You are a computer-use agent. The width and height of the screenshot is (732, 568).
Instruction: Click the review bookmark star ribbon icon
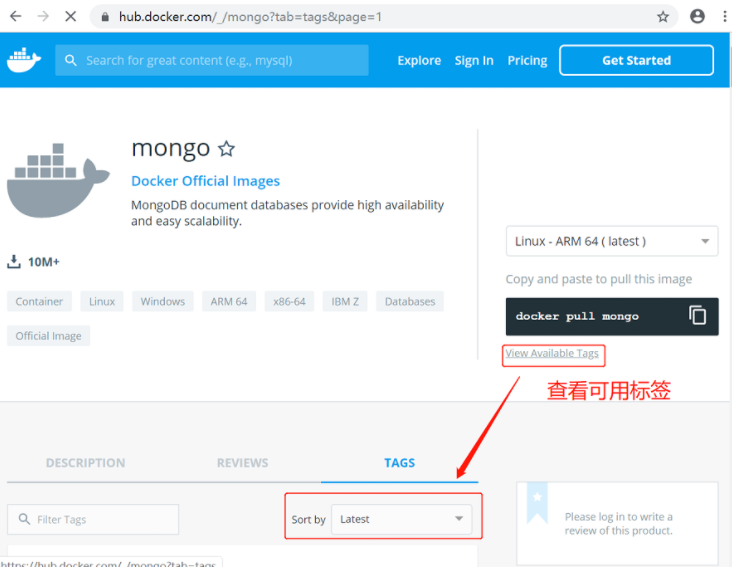pos(537,502)
